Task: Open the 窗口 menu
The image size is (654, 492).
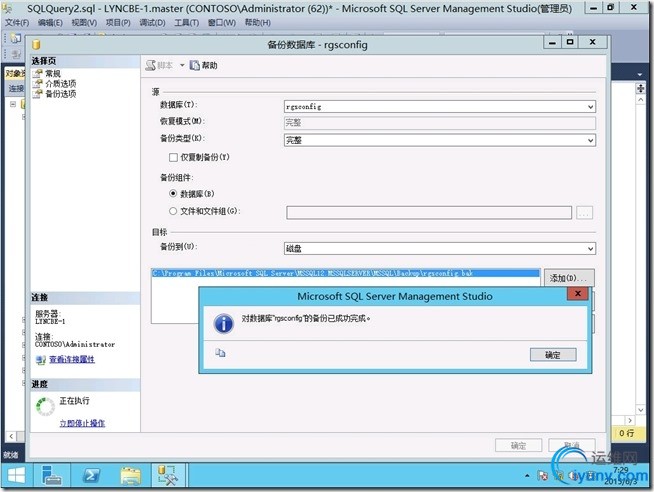Action: point(221,23)
